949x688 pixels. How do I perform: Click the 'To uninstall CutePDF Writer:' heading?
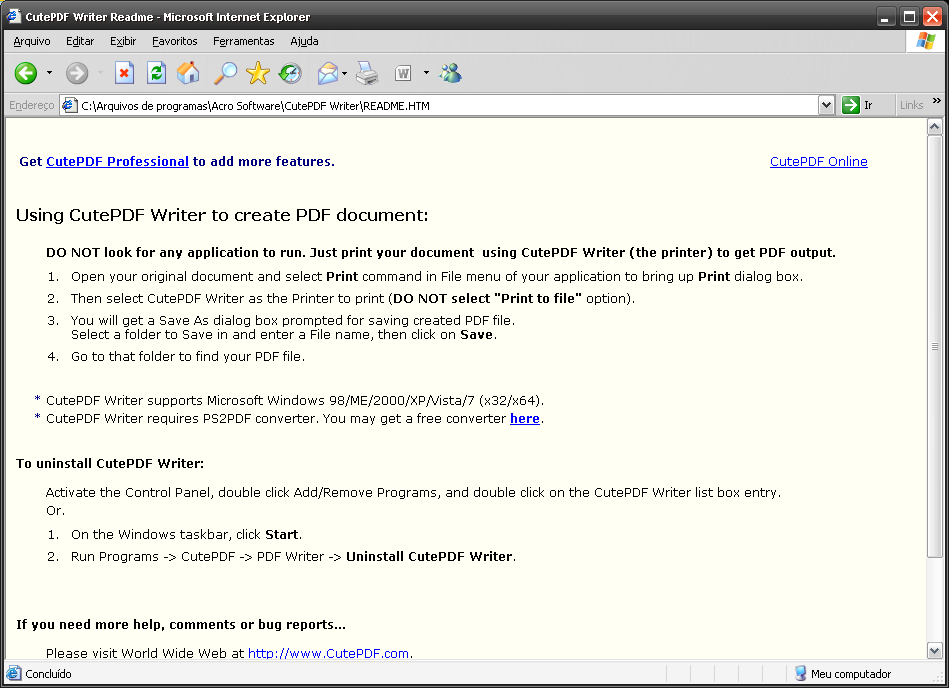click(x=110, y=464)
